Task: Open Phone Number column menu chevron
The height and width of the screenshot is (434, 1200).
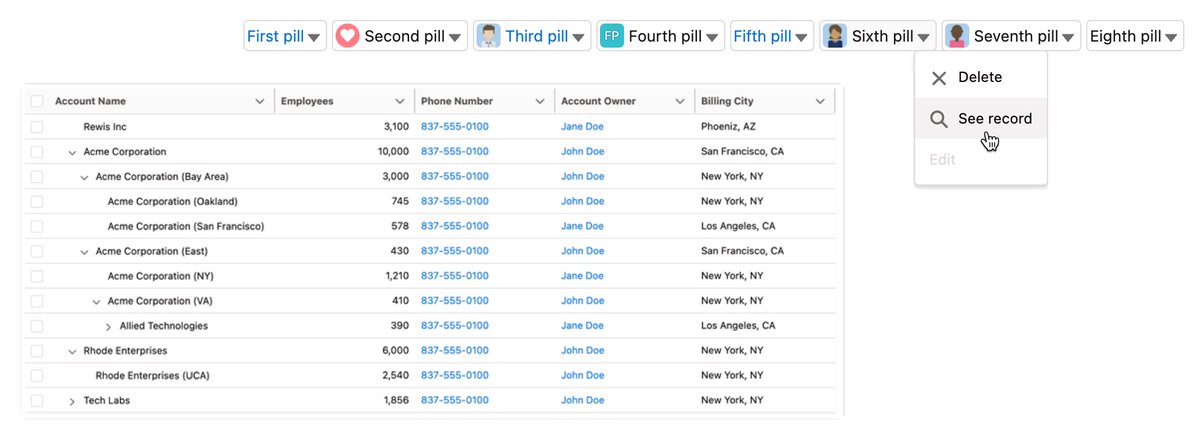Action: pyautogui.click(x=540, y=101)
